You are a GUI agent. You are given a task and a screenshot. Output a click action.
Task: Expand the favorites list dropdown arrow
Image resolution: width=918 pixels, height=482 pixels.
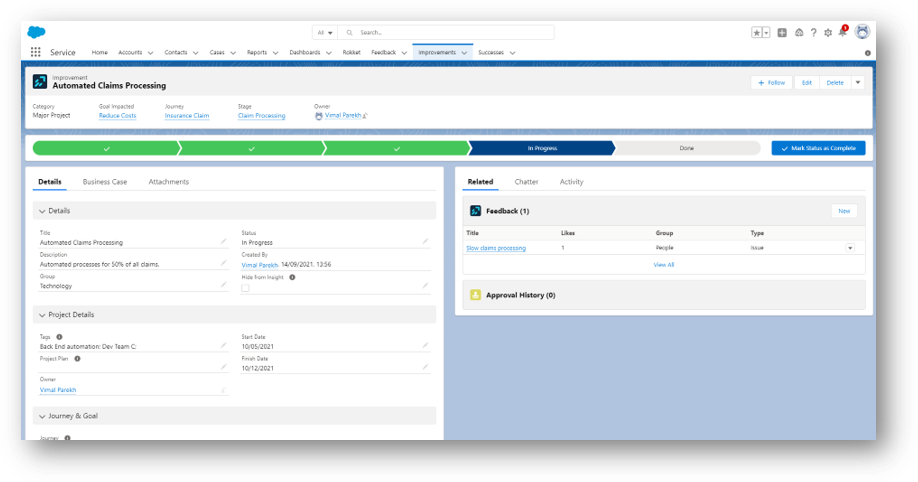pos(766,33)
